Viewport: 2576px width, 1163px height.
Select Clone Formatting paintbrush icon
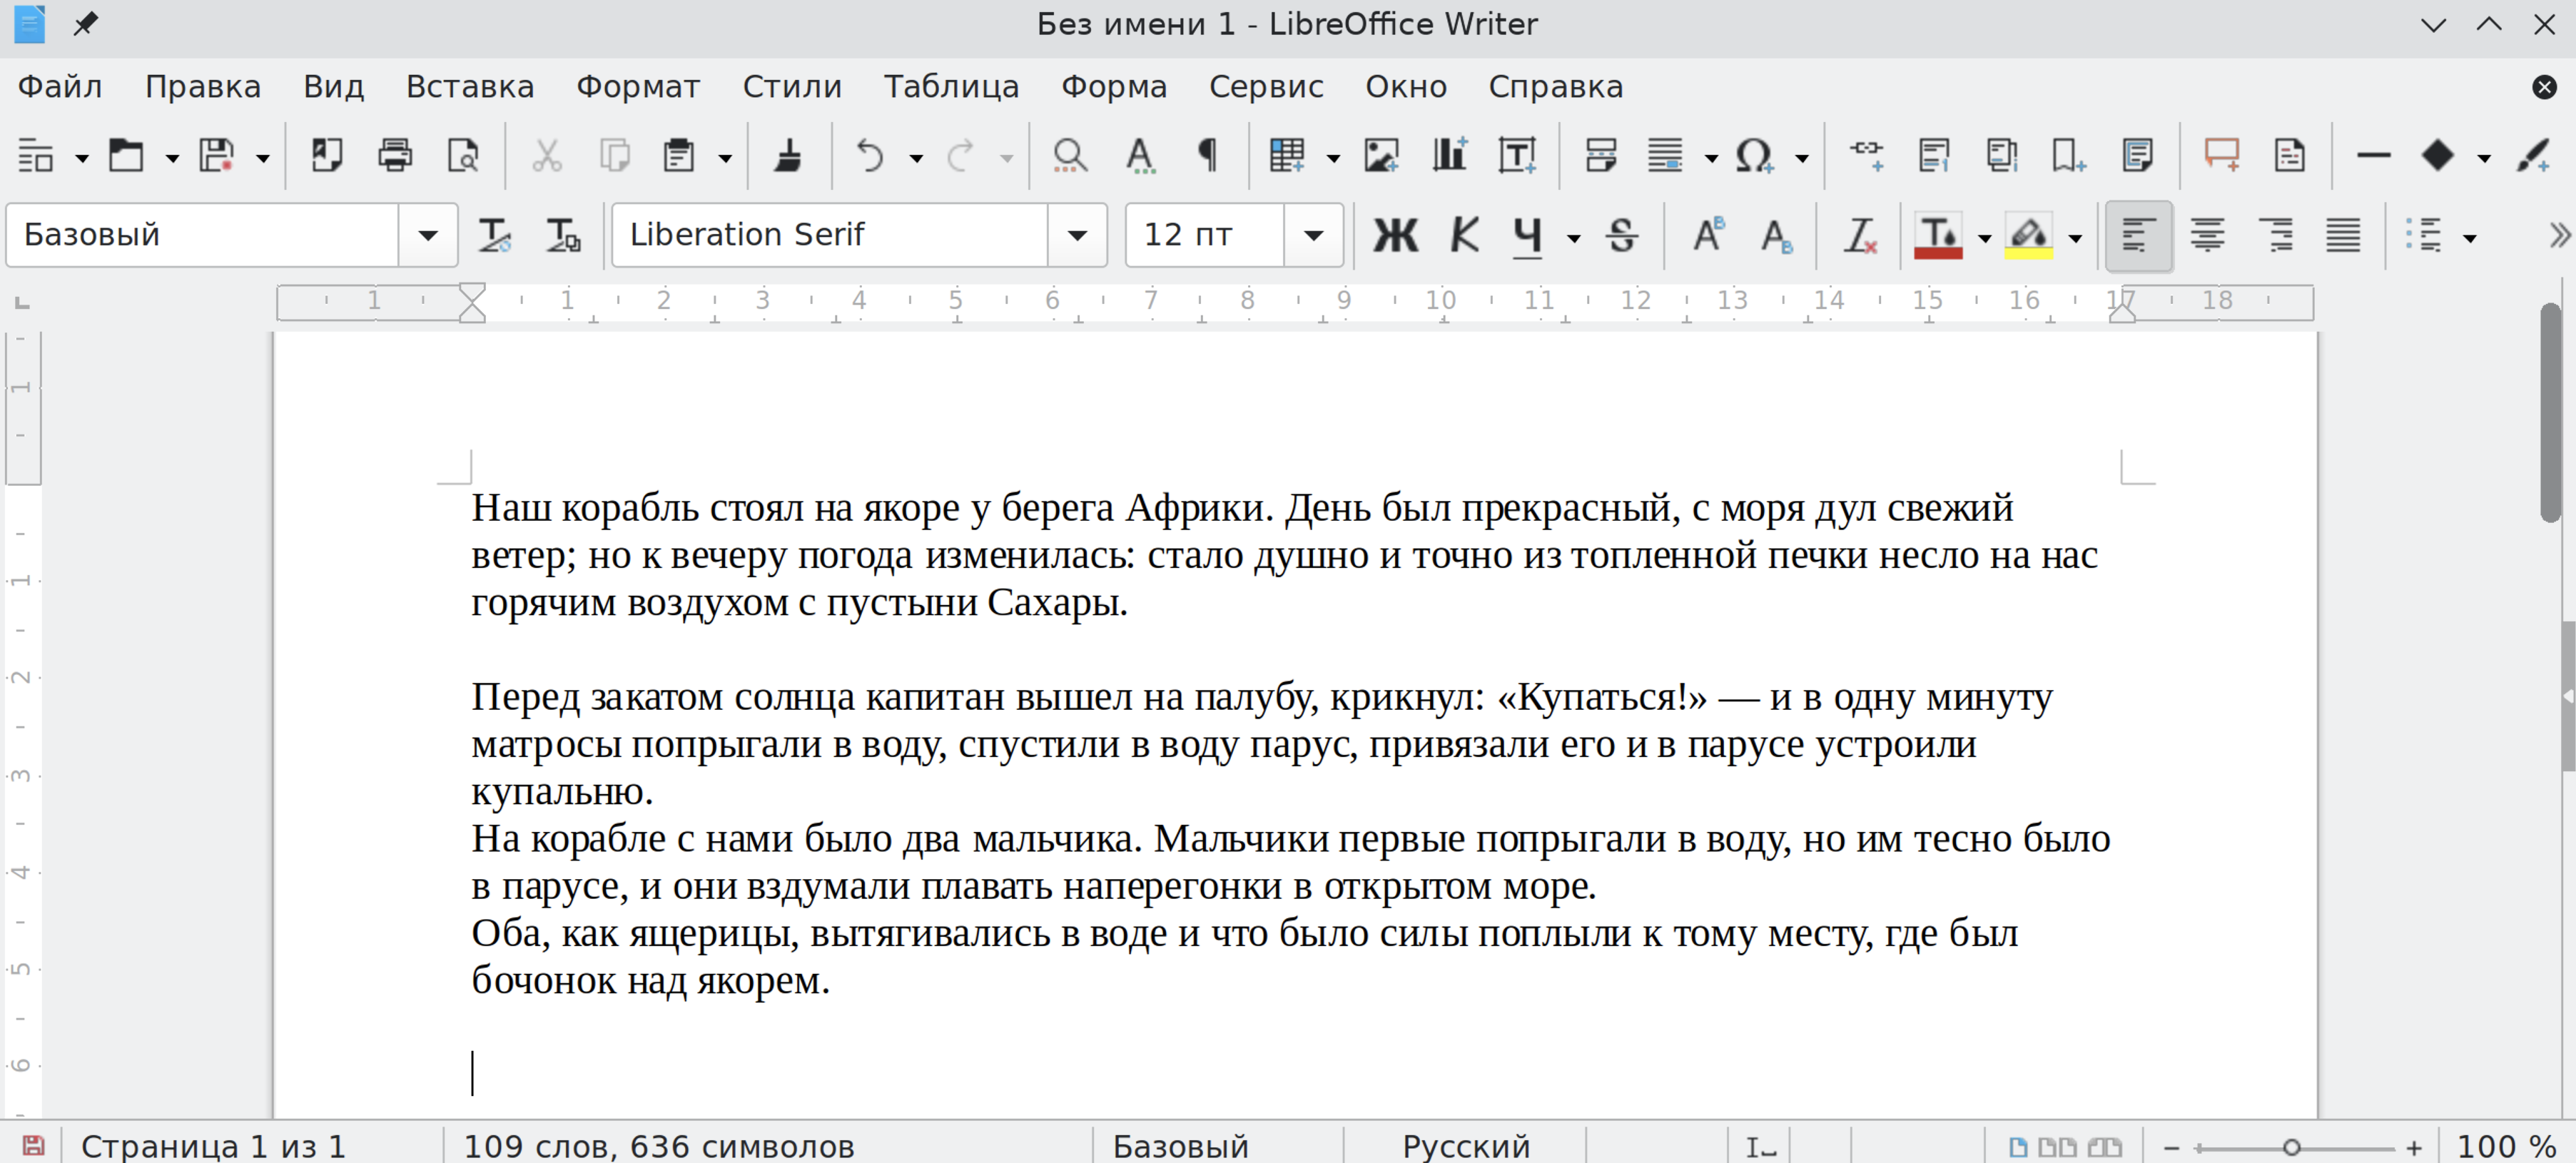[788, 155]
